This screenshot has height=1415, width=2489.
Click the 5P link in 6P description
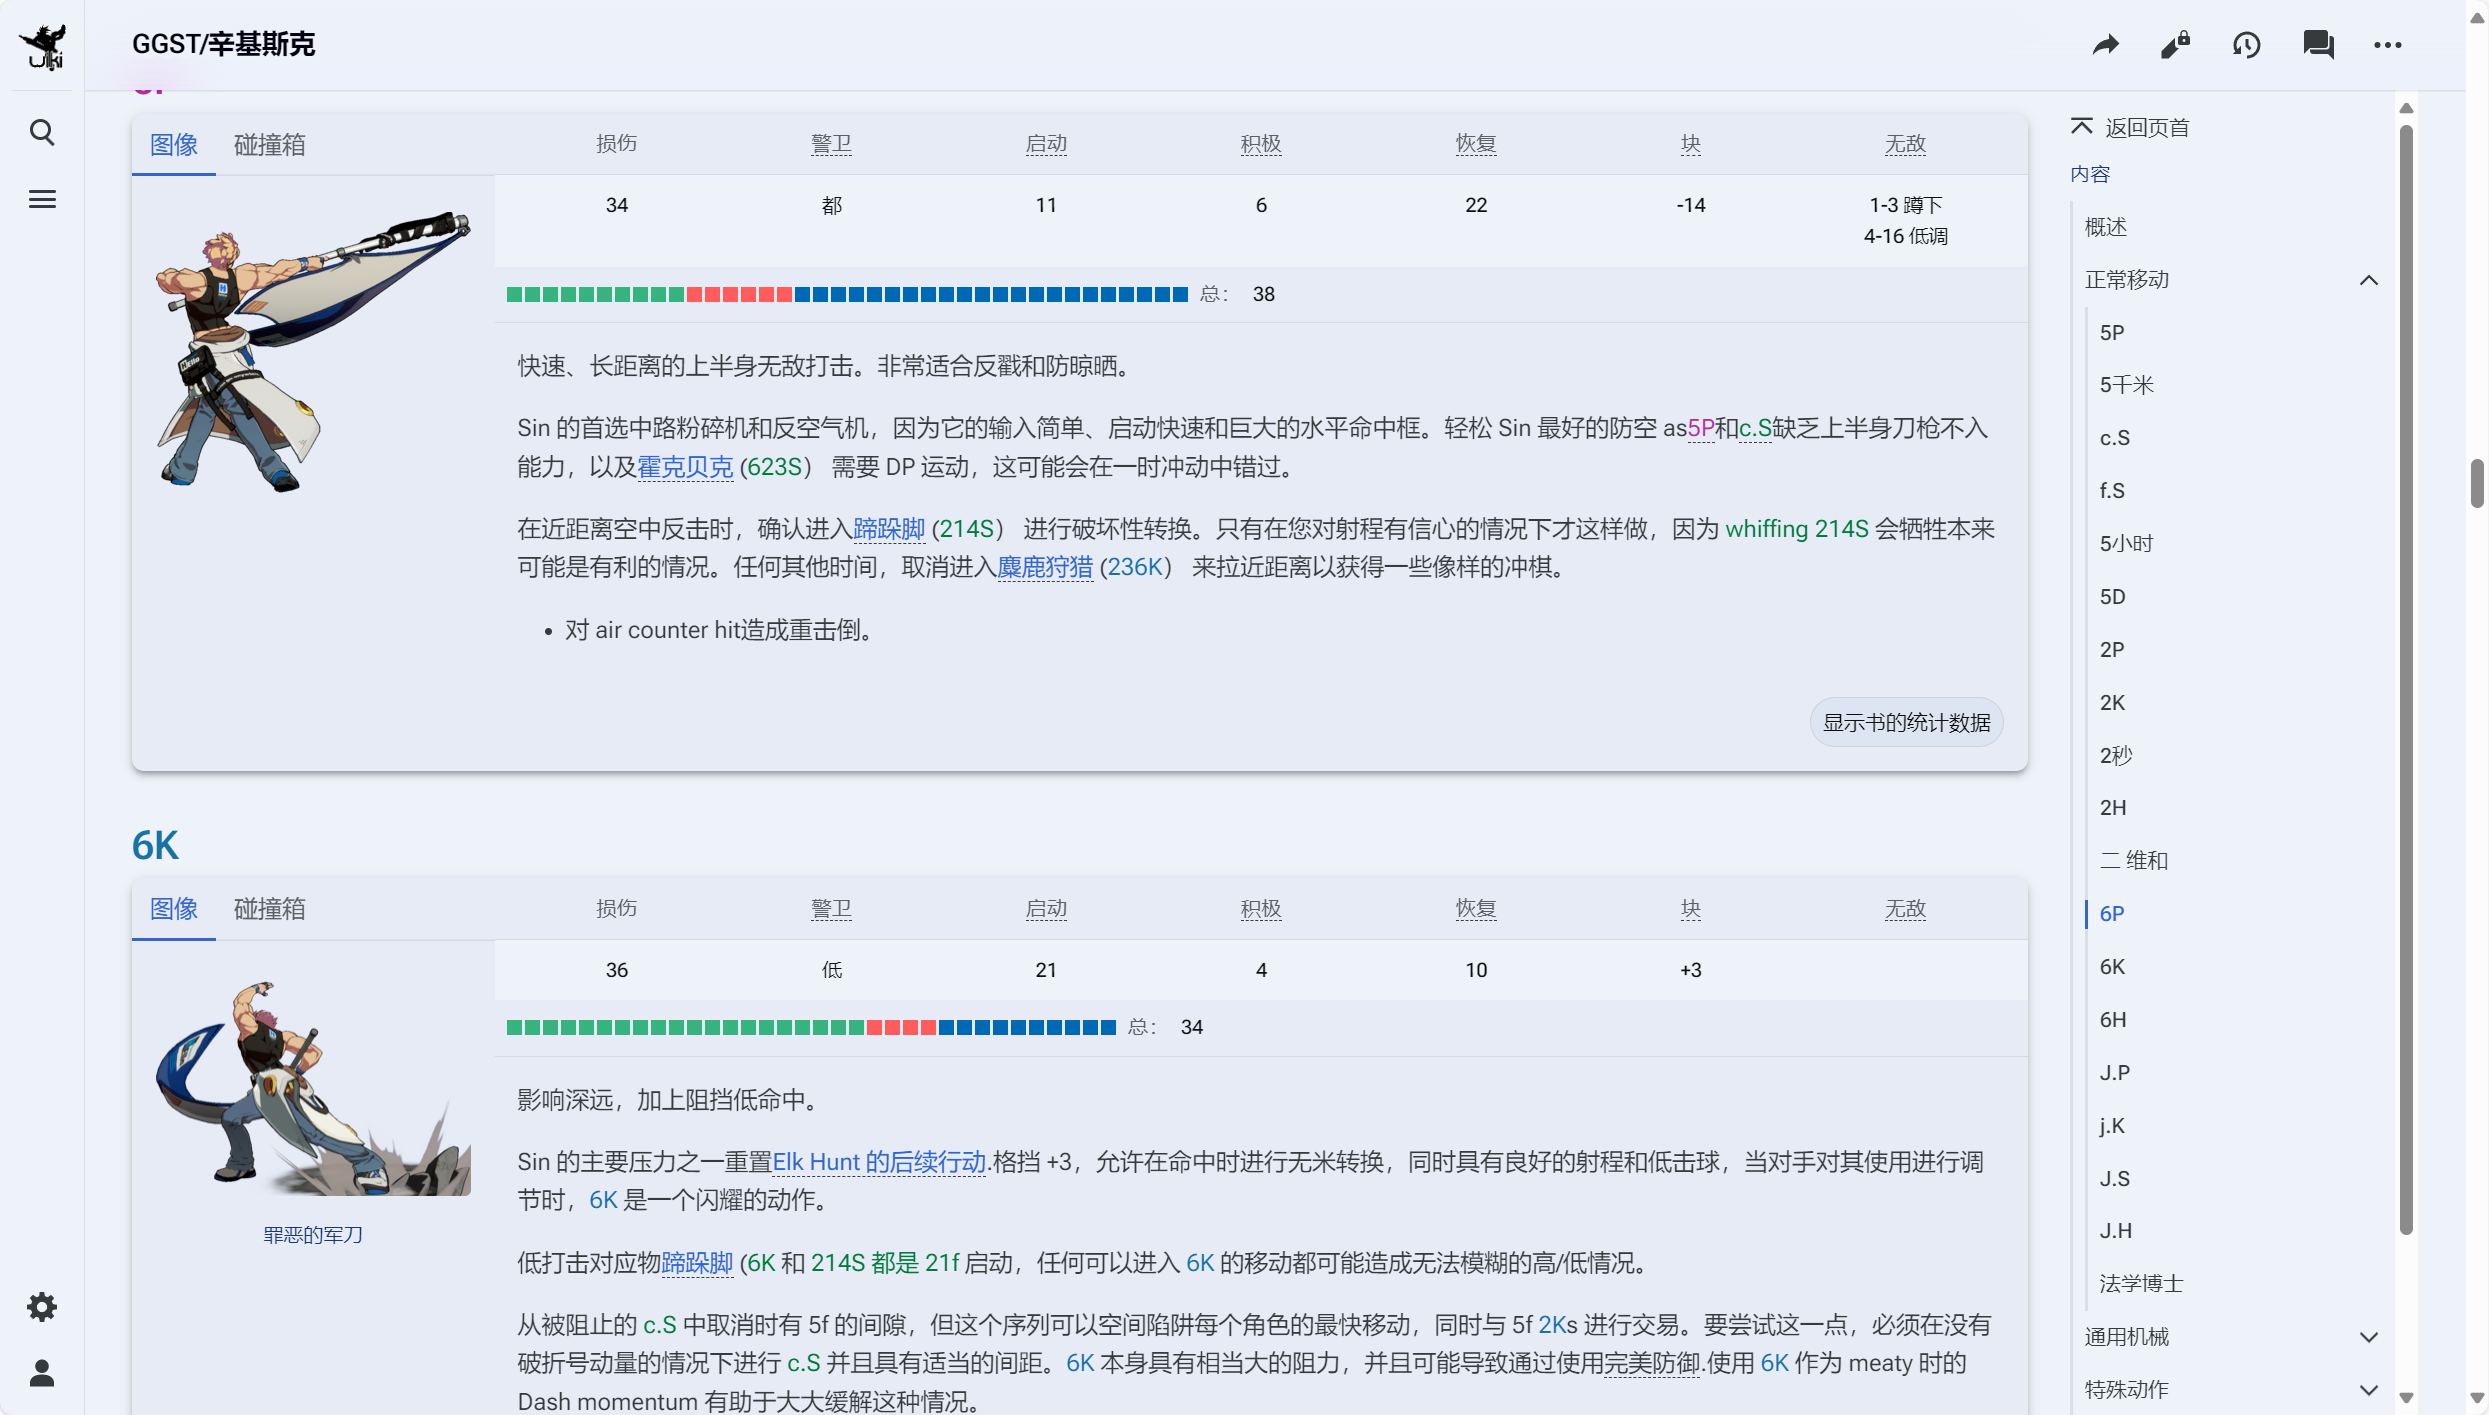click(1701, 428)
